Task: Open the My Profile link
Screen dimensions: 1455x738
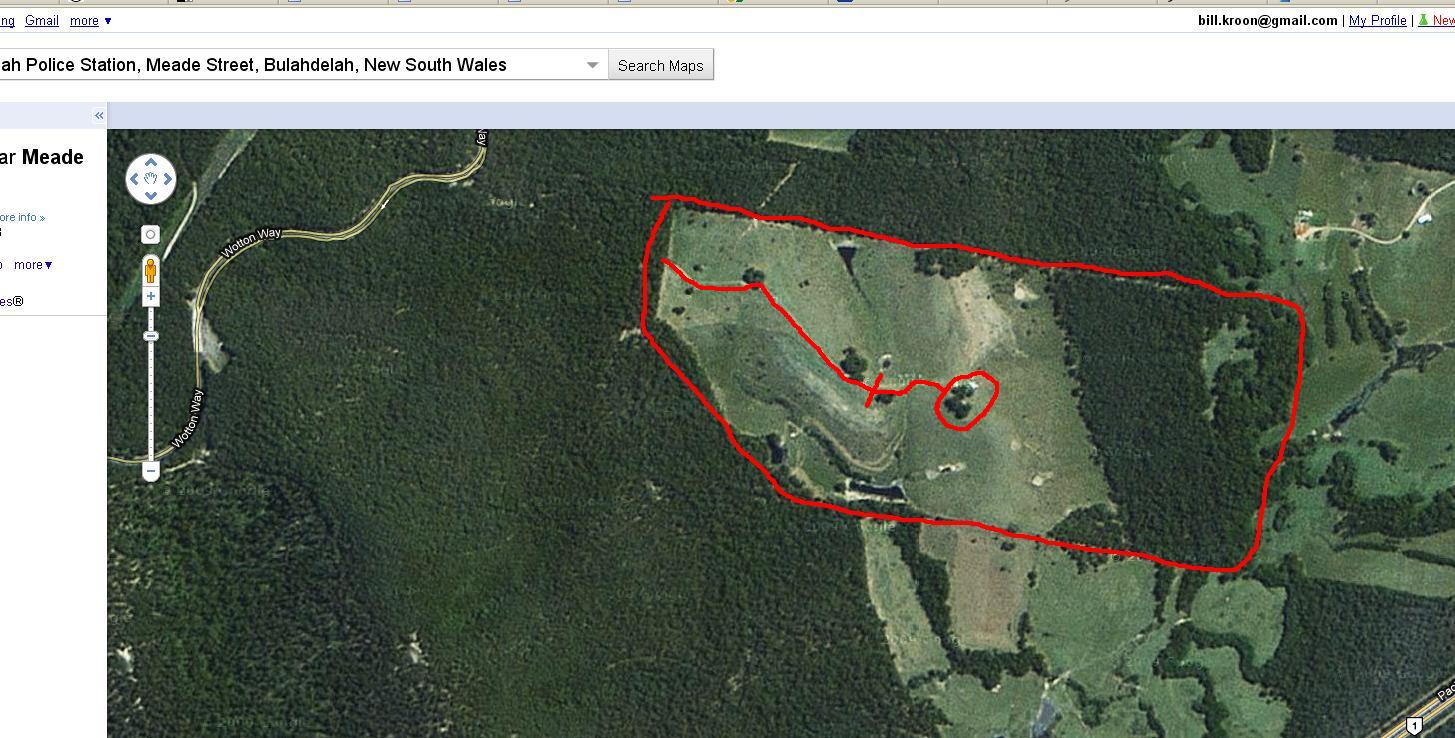Action: 1377,20
